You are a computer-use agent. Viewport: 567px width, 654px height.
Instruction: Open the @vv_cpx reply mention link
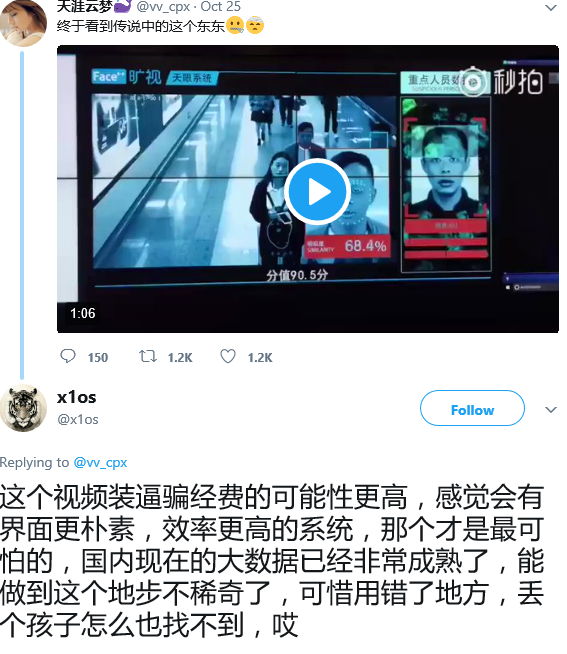[100, 463]
